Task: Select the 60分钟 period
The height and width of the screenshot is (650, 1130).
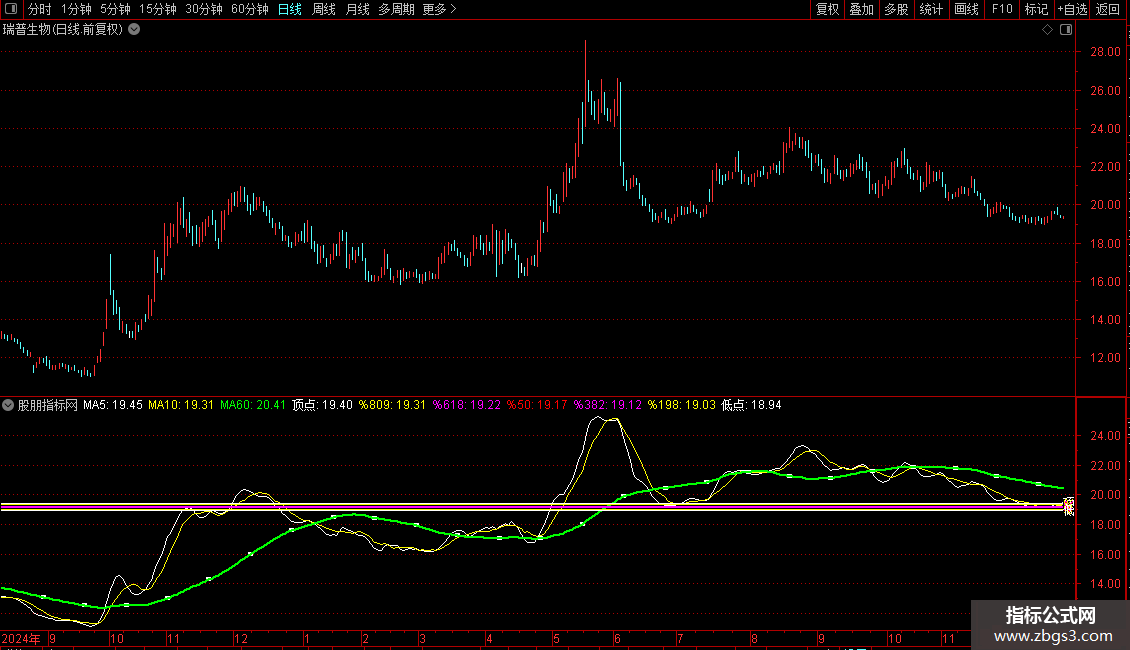Action: tap(250, 9)
